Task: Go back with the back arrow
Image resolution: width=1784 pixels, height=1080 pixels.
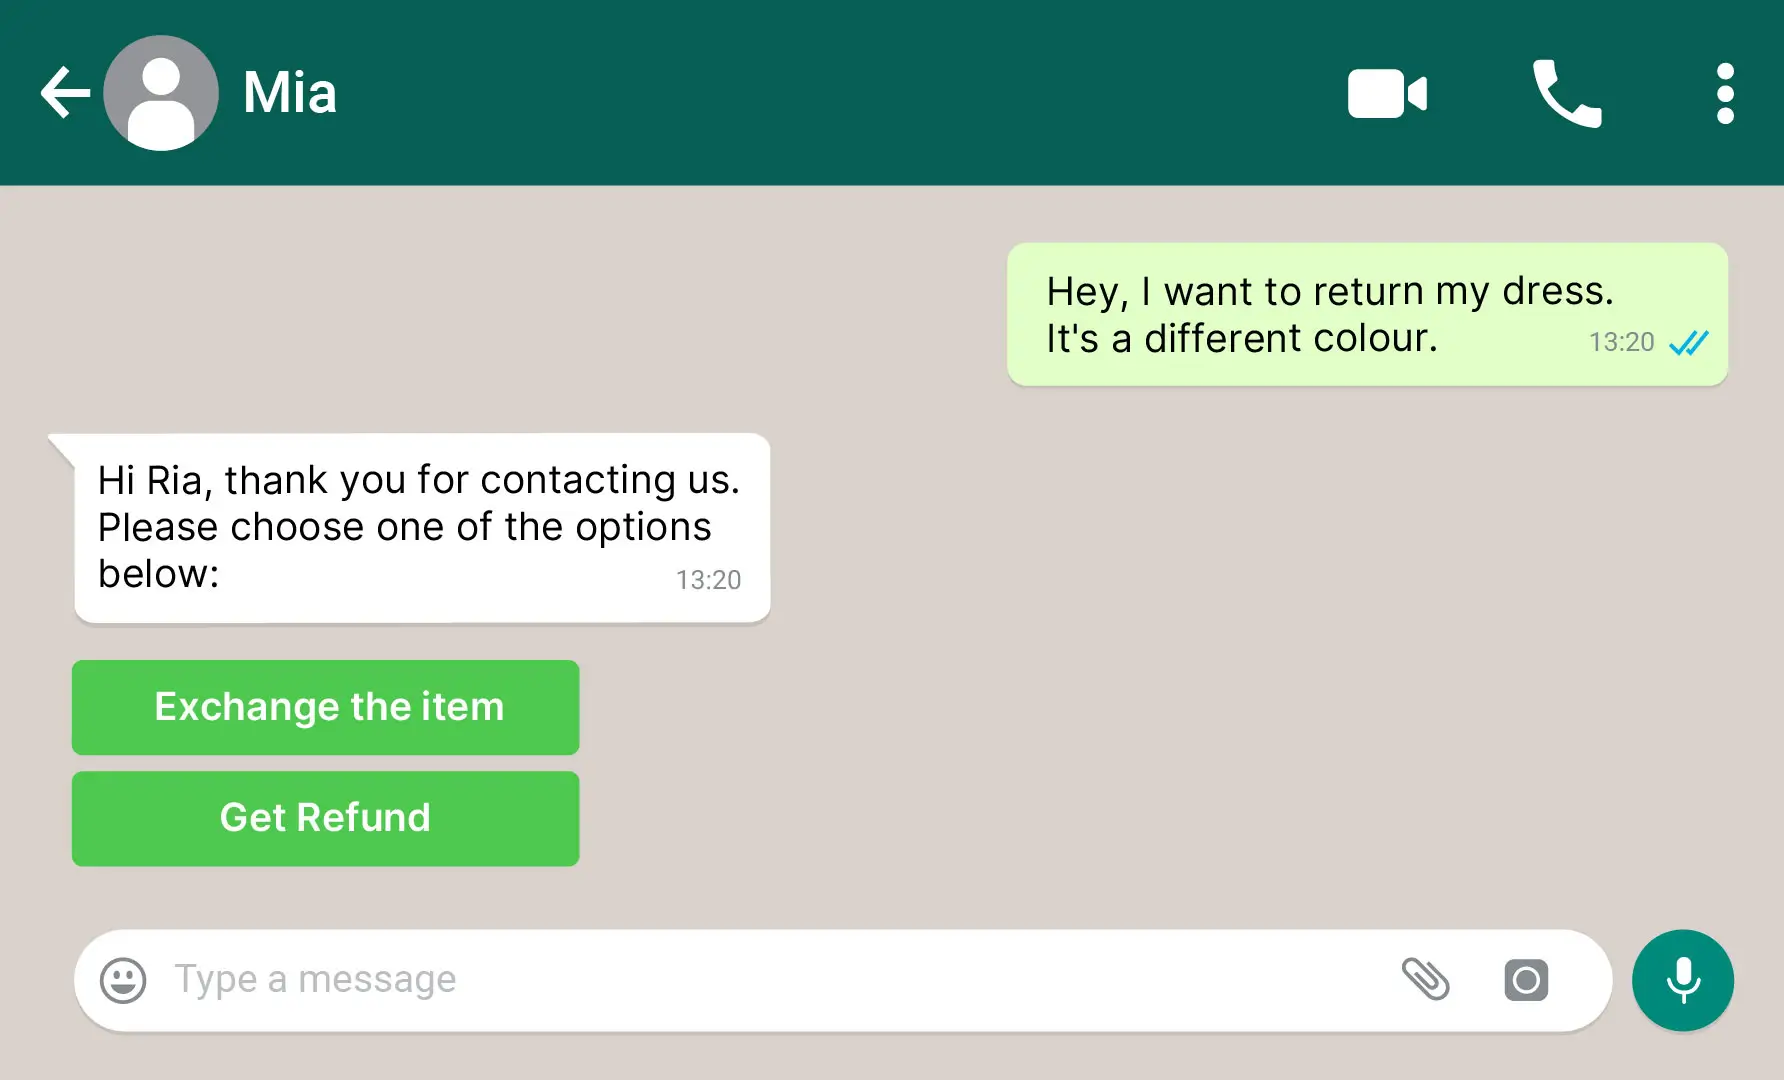Action: tap(63, 91)
